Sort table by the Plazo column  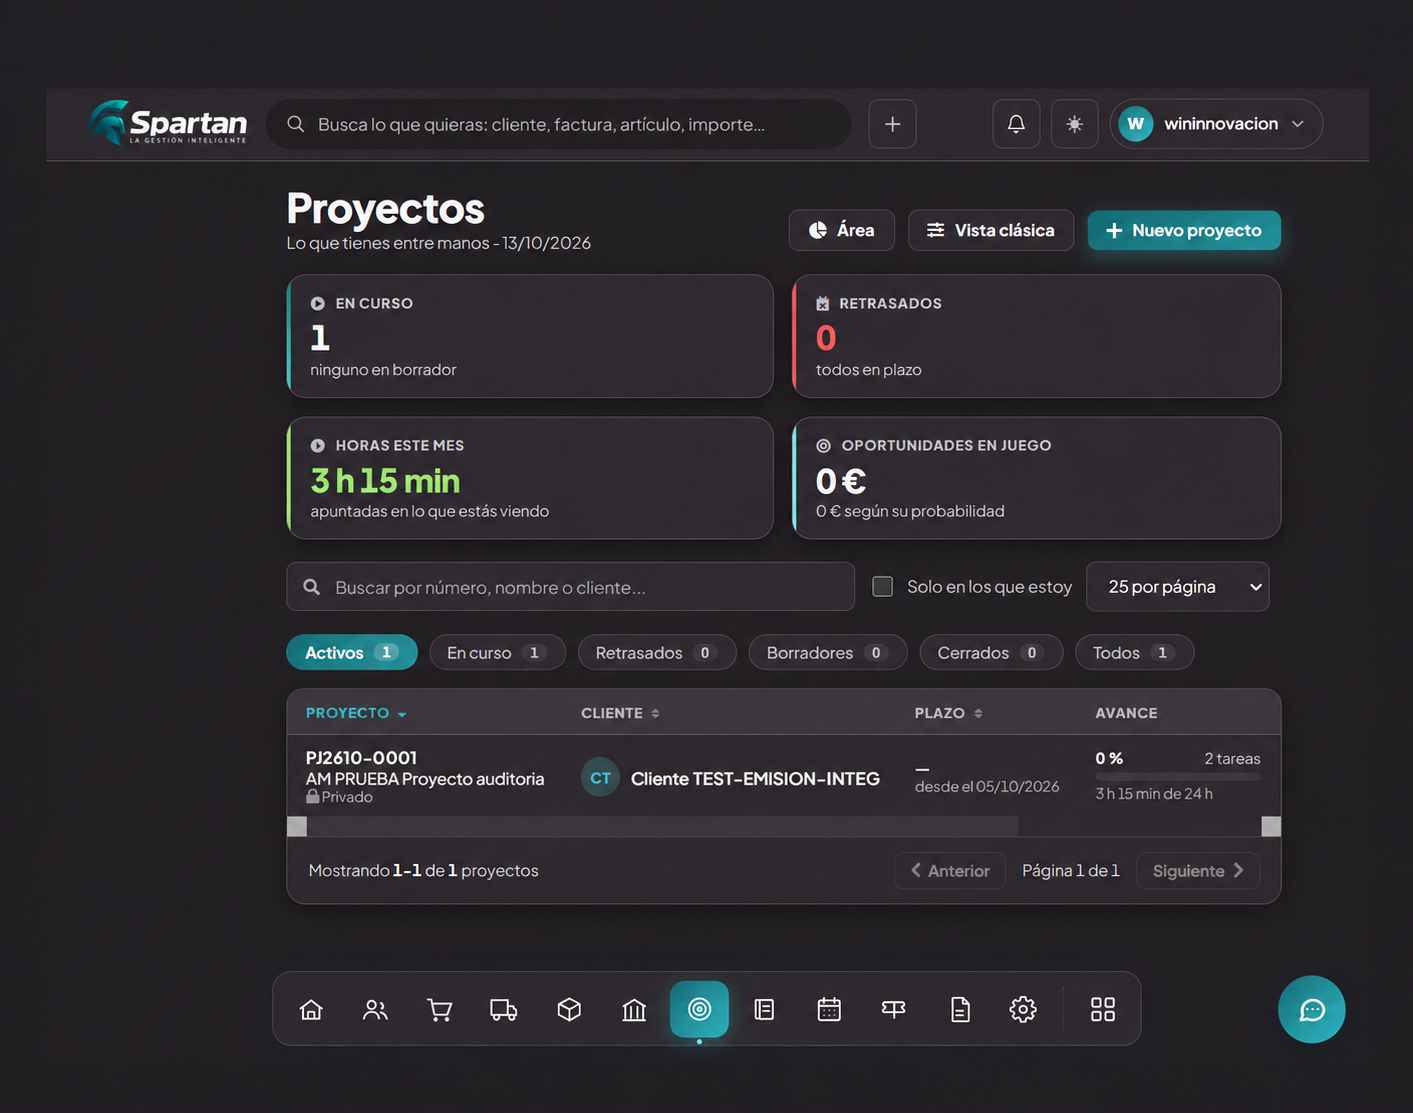pyautogui.click(x=948, y=713)
